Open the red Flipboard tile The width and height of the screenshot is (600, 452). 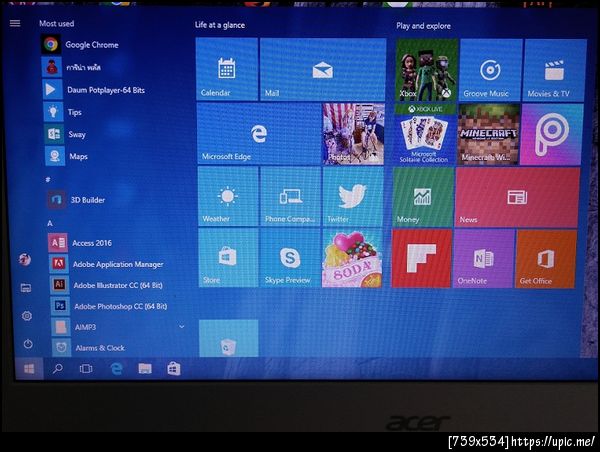pos(421,259)
